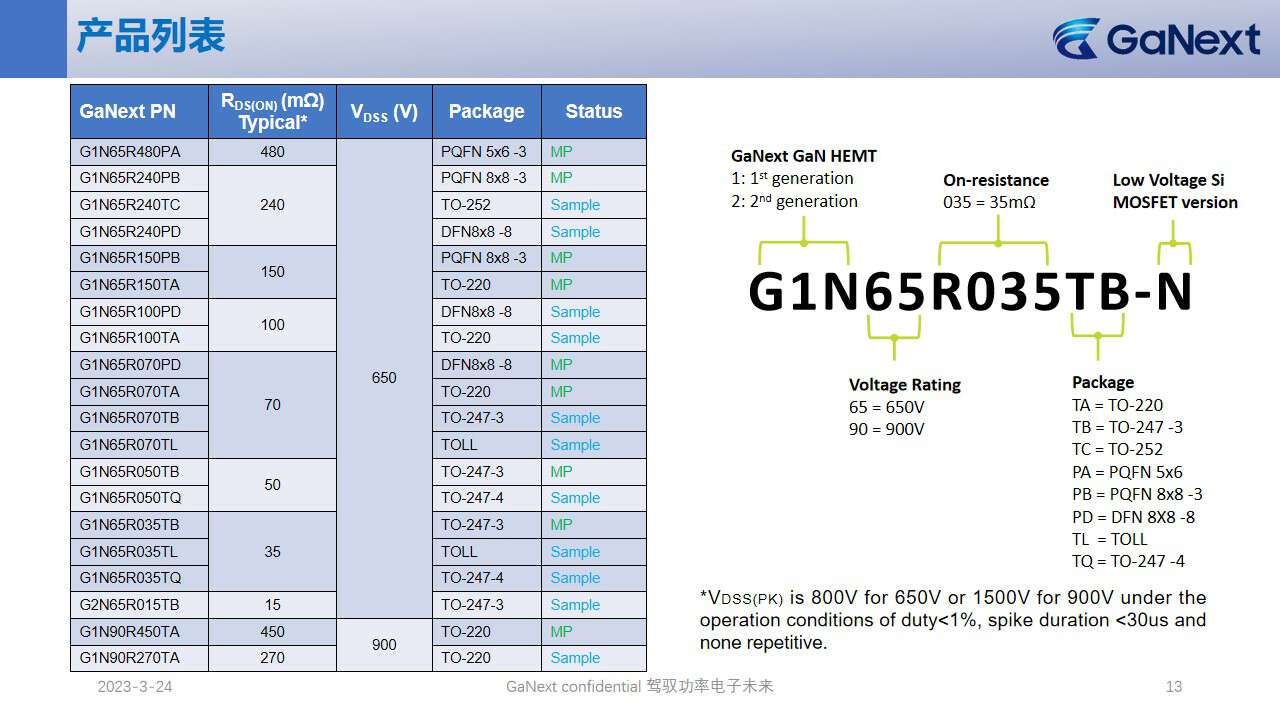Select the G1N90R450TA table row name

click(130, 632)
